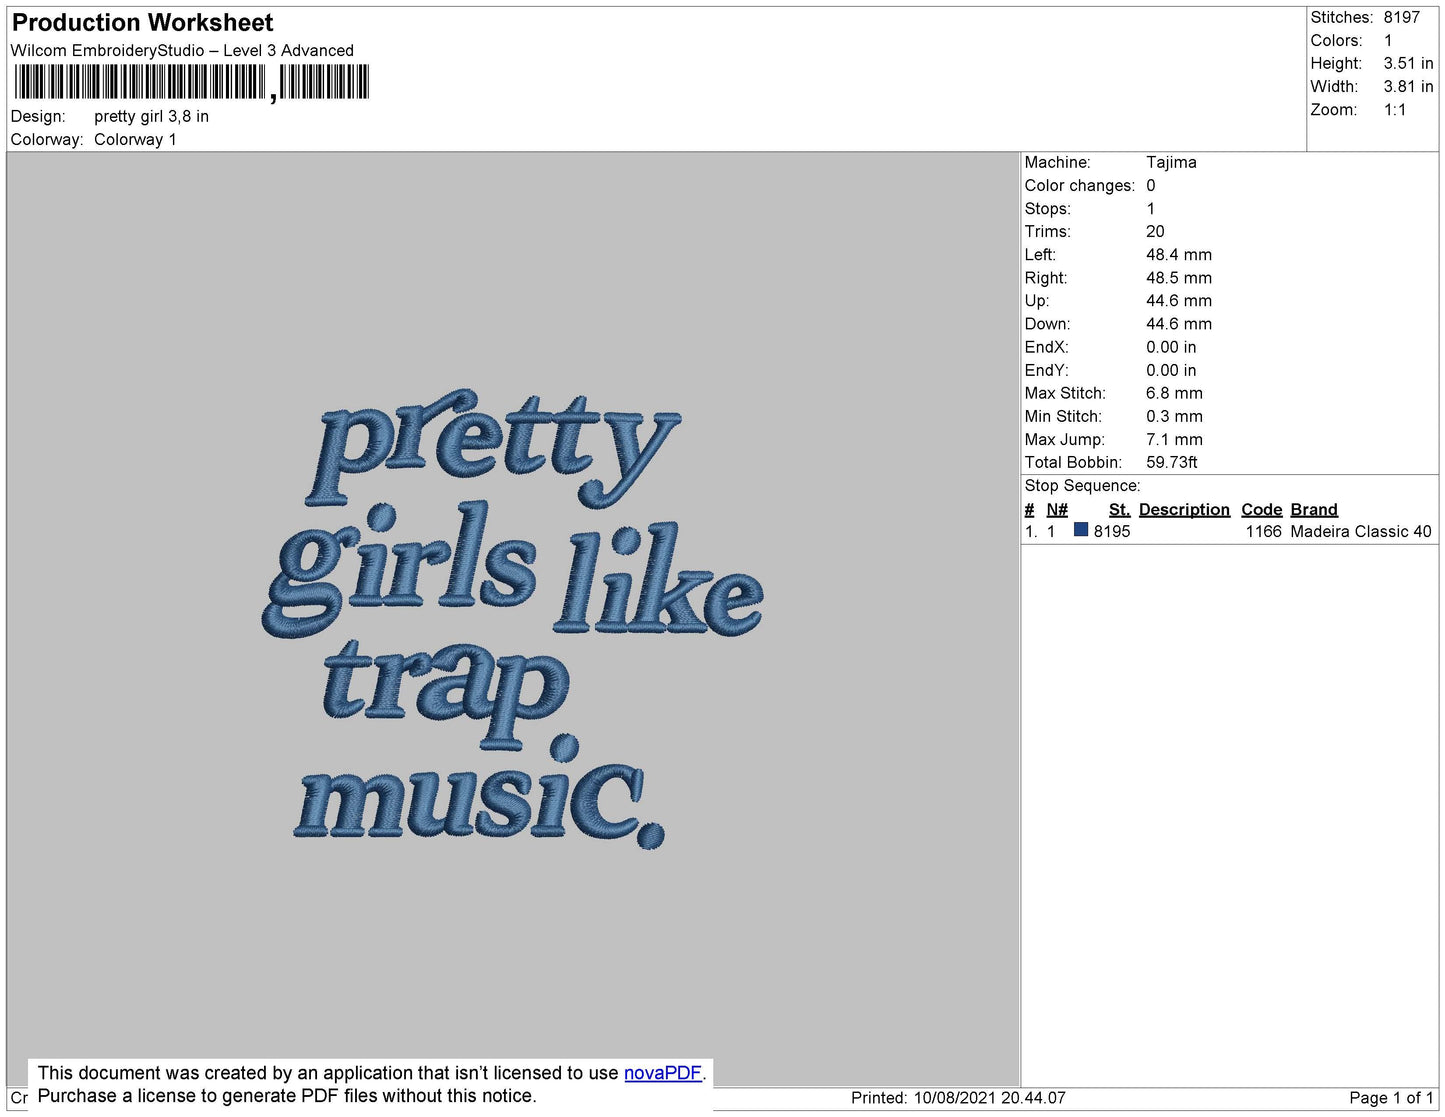Select the EndX value 0.00 in
The image size is (1445, 1117).
pyautogui.click(x=1171, y=347)
